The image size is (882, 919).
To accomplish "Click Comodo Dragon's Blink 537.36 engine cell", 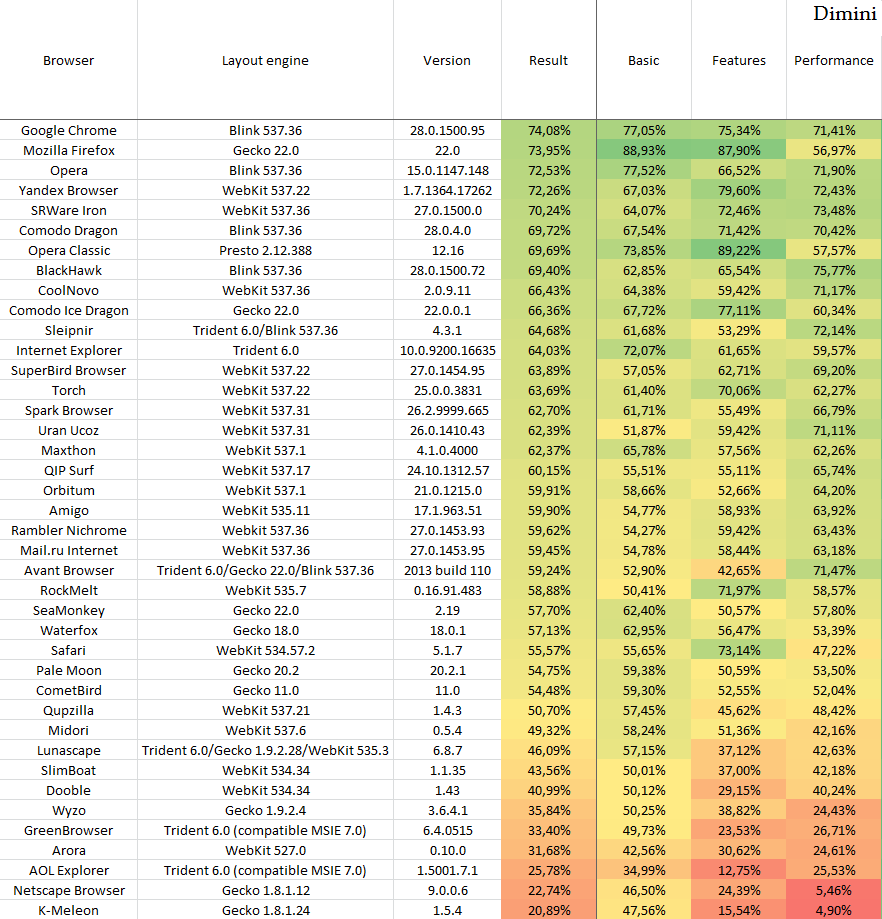I will coord(265,230).
